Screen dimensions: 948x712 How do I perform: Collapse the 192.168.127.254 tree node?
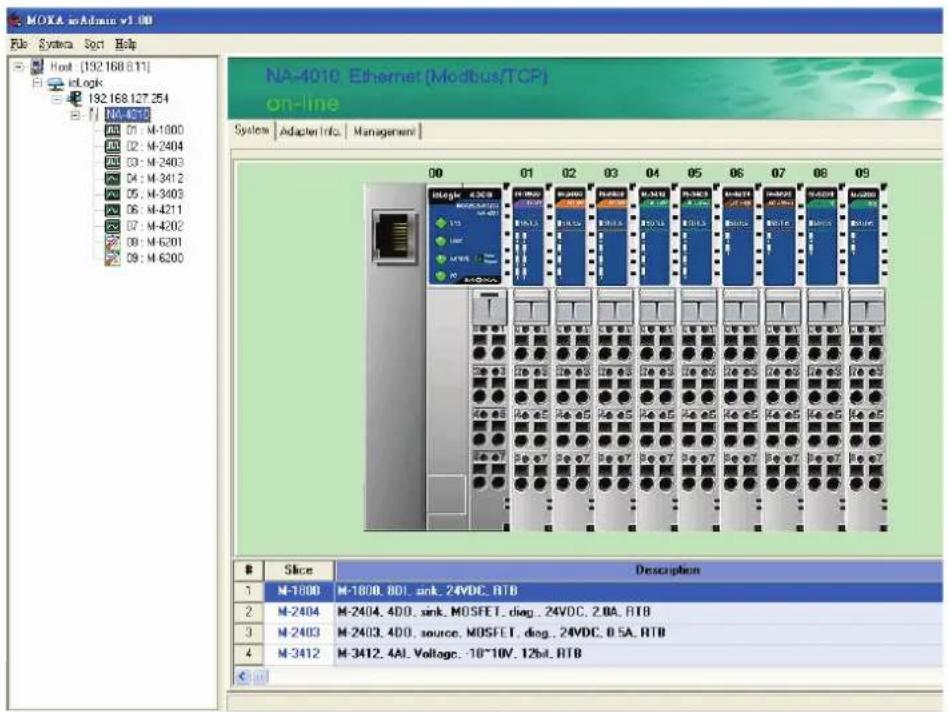[56, 98]
